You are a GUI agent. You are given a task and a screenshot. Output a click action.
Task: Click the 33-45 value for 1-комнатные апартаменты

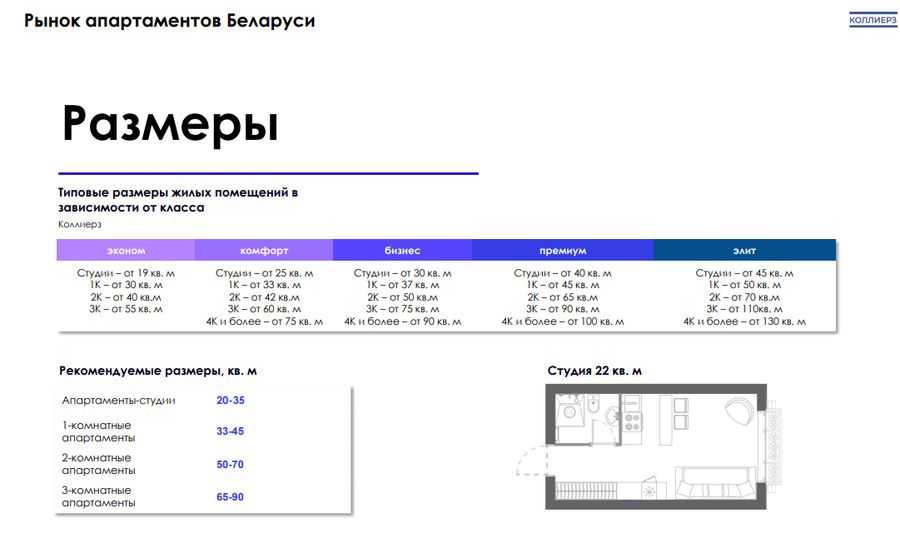coord(230,432)
